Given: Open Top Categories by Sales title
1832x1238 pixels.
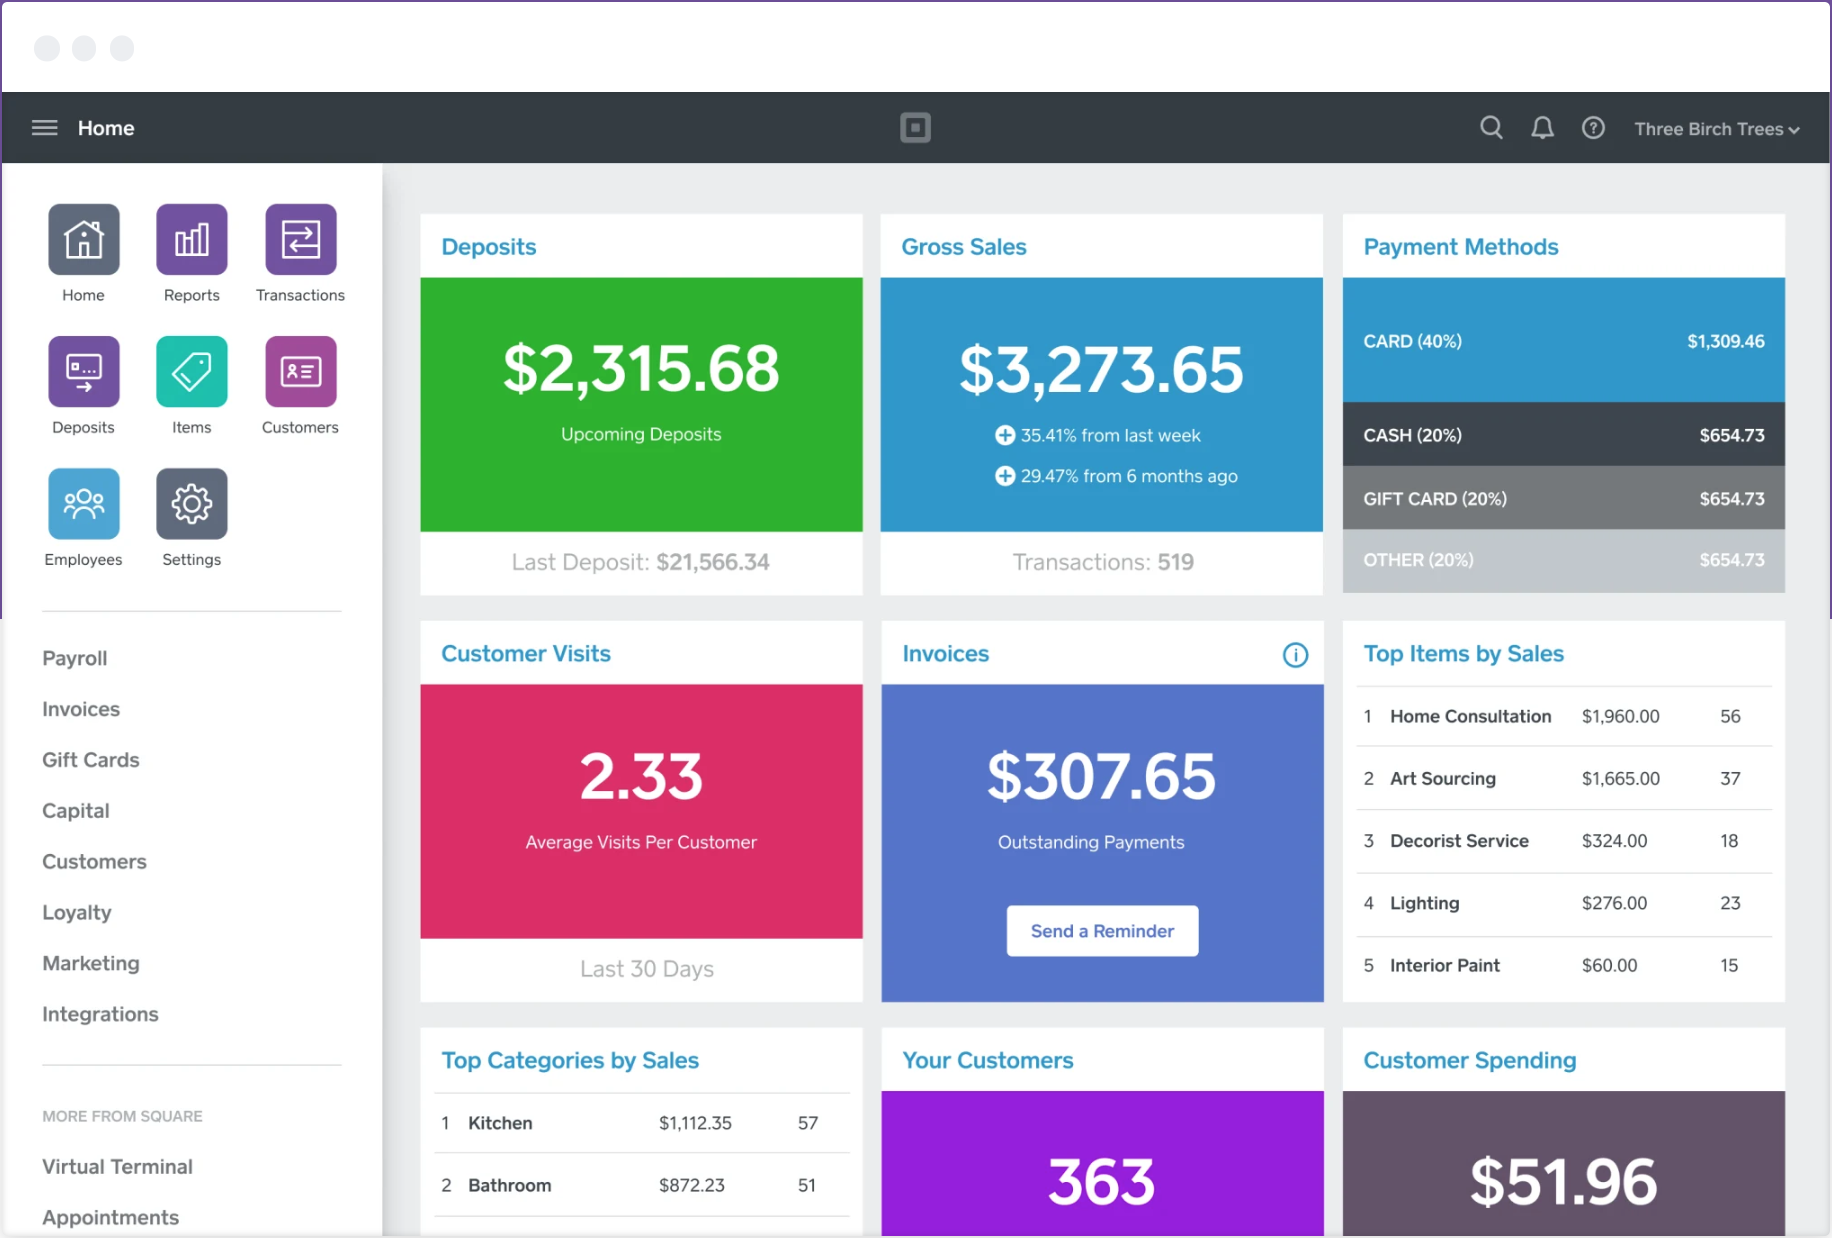Looking at the screenshot, I should [x=570, y=1061].
